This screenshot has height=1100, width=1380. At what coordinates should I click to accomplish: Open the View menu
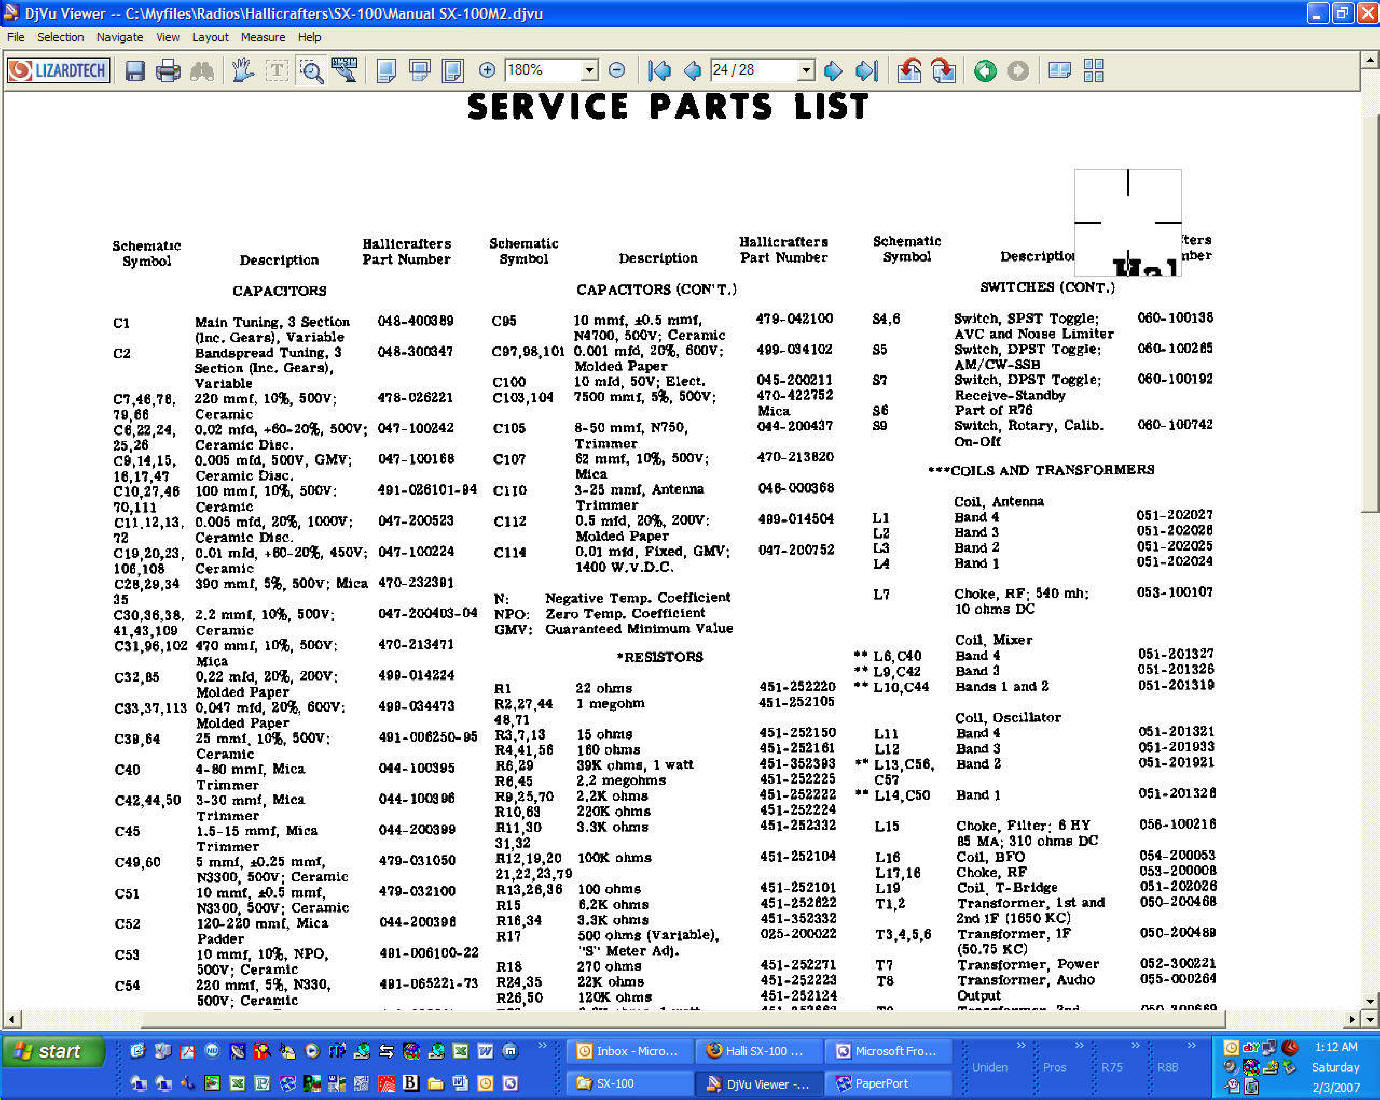point(168,37)
